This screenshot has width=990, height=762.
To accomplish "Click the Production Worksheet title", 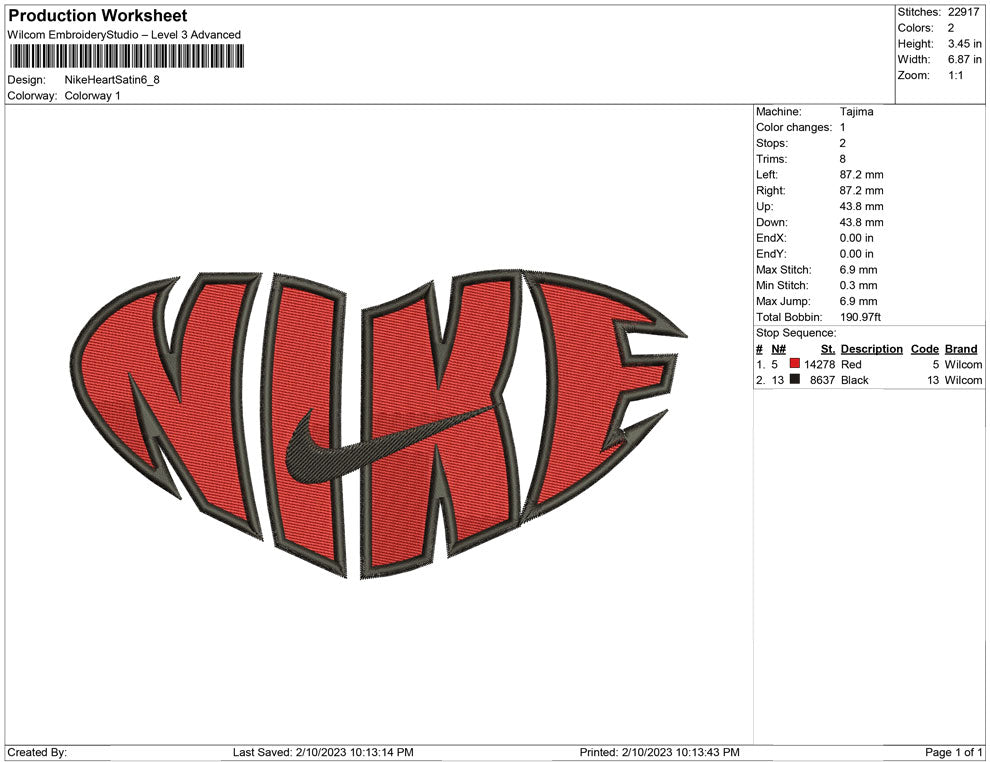I will pyautogui.click(x=98, y=15).
